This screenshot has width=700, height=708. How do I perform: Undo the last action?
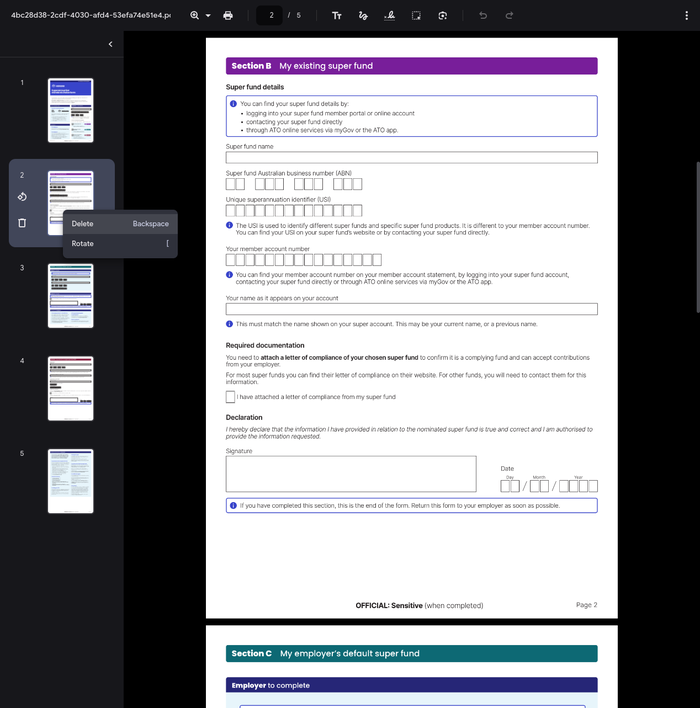483,16
